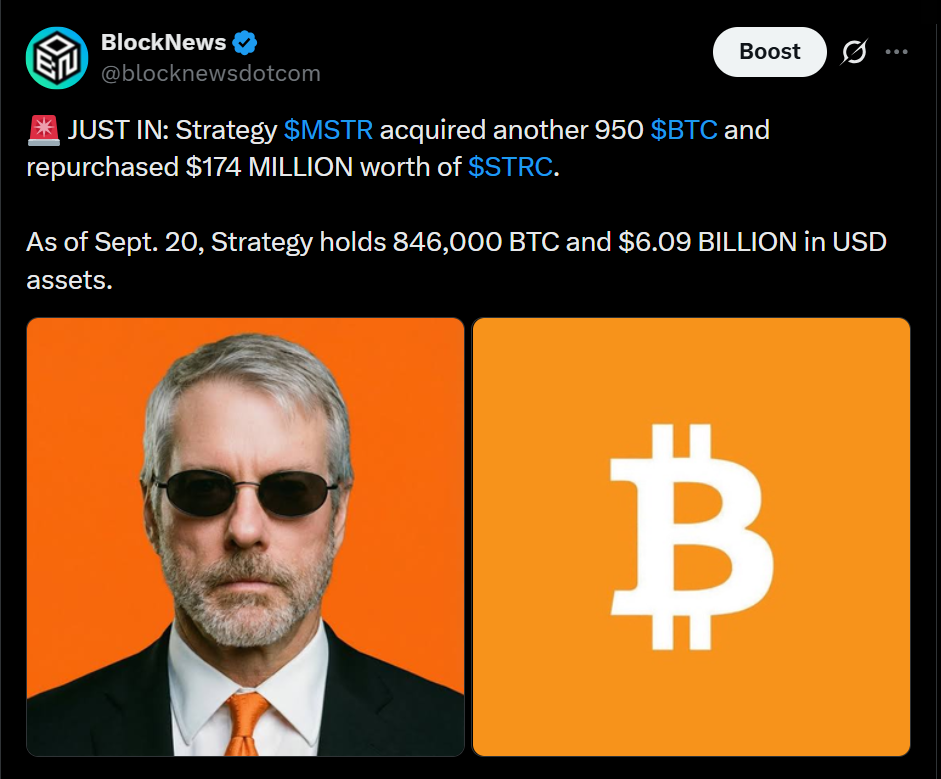
Task: Click the blue verified badge
Action: (244, 43)
